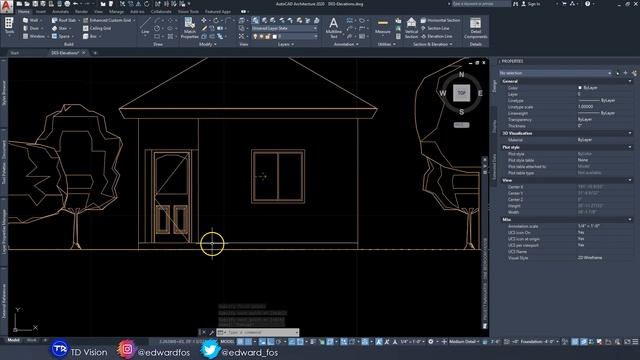The image size is (640, 360).
Task: Click the TOP face of the ViewCube
Action: pos(461,93)
